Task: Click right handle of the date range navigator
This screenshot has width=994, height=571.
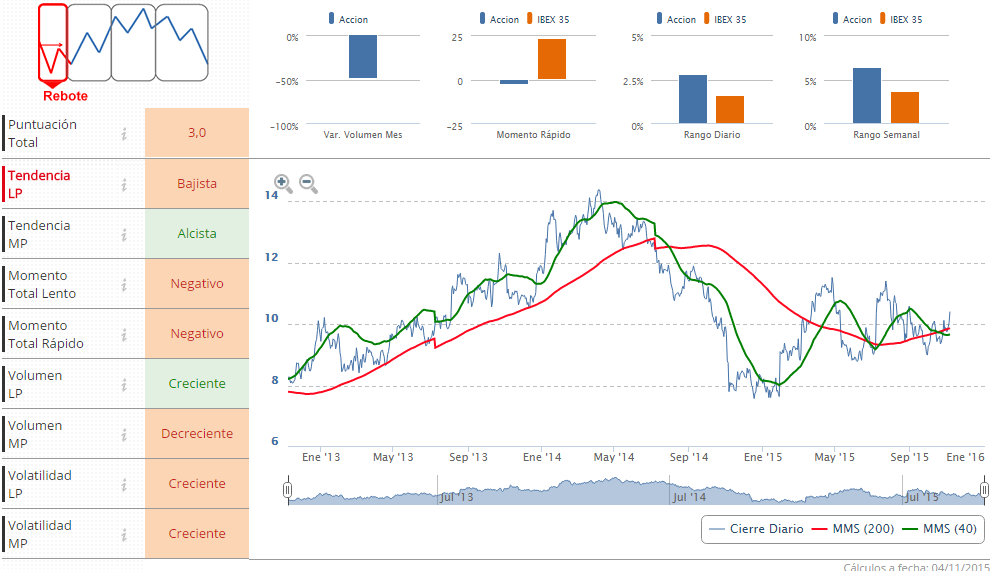Action: (x=985, y=490)
